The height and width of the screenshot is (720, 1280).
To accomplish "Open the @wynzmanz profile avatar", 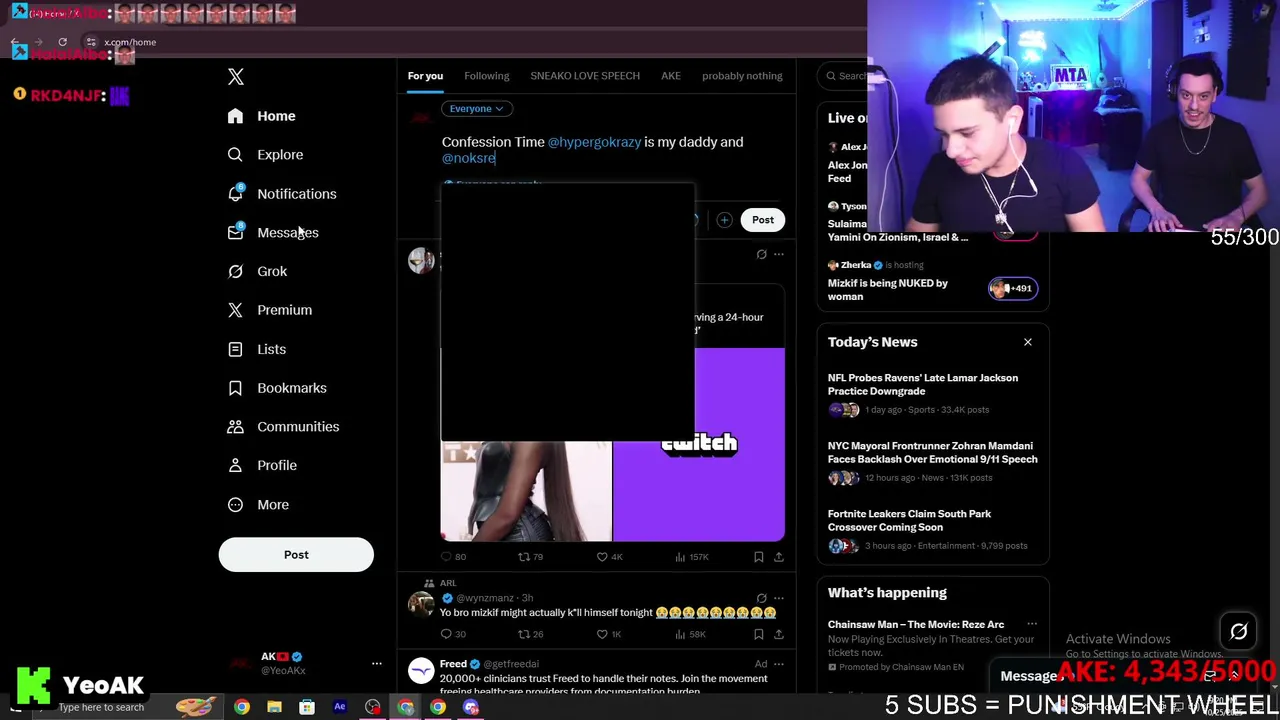I will pyautogui.click(x=421, y=604).
